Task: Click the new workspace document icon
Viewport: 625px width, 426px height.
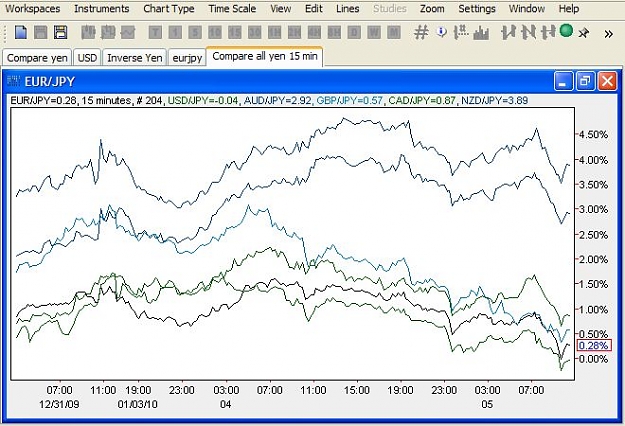Action: coord(21,32)
